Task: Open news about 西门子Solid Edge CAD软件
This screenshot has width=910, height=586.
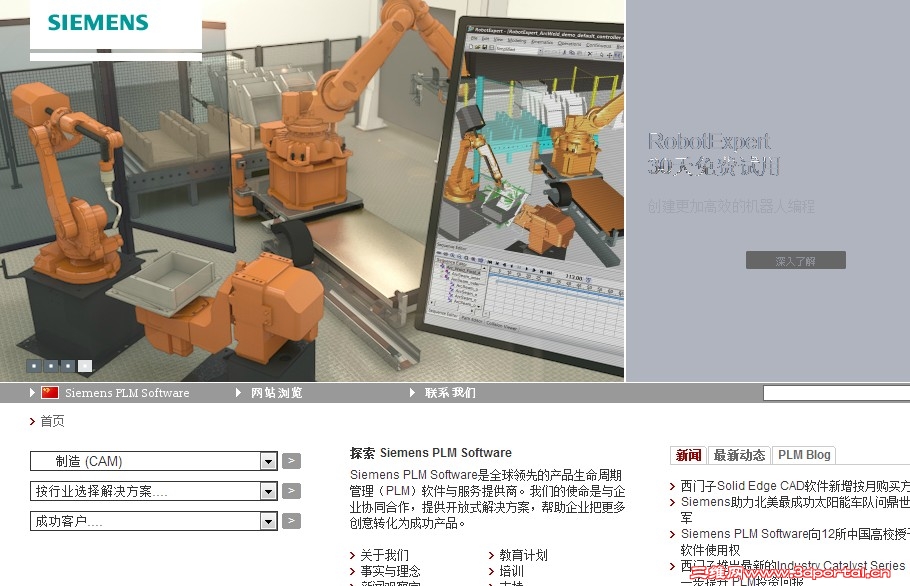Action: 795,486
